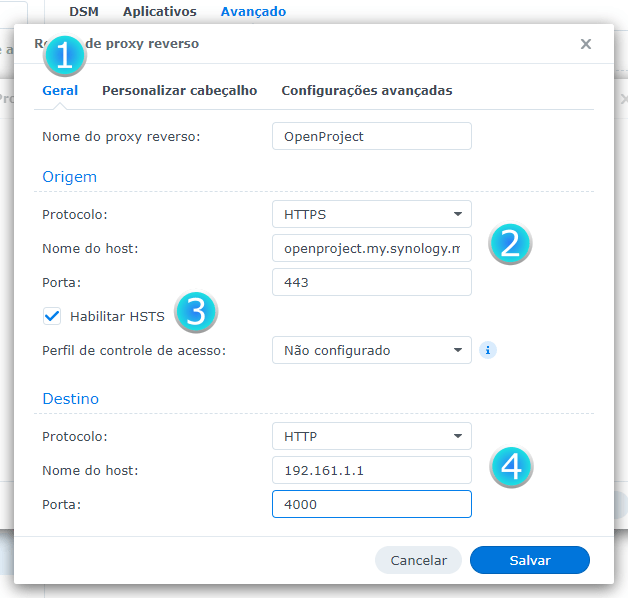Open the Destino Protocolo HTTP dropdown

tap(371, 436)
